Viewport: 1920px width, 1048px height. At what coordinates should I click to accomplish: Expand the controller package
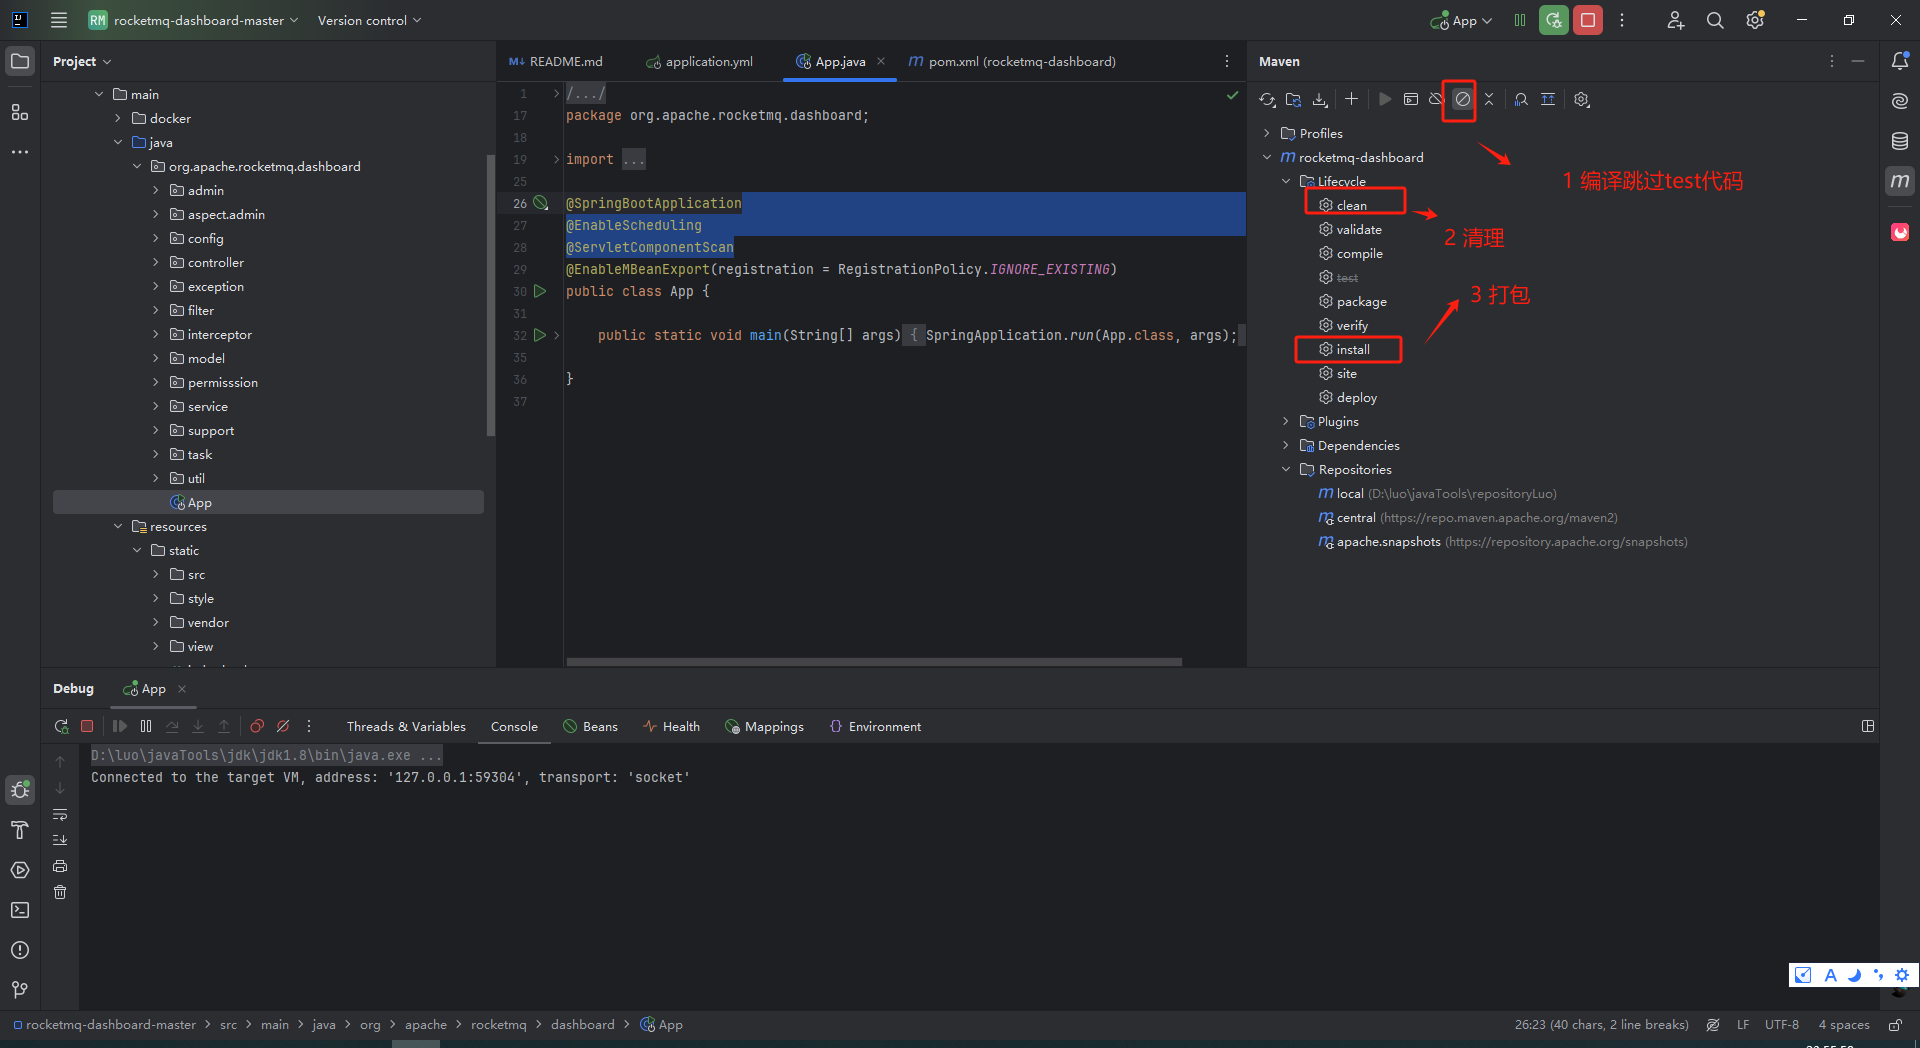click(155, 262)
